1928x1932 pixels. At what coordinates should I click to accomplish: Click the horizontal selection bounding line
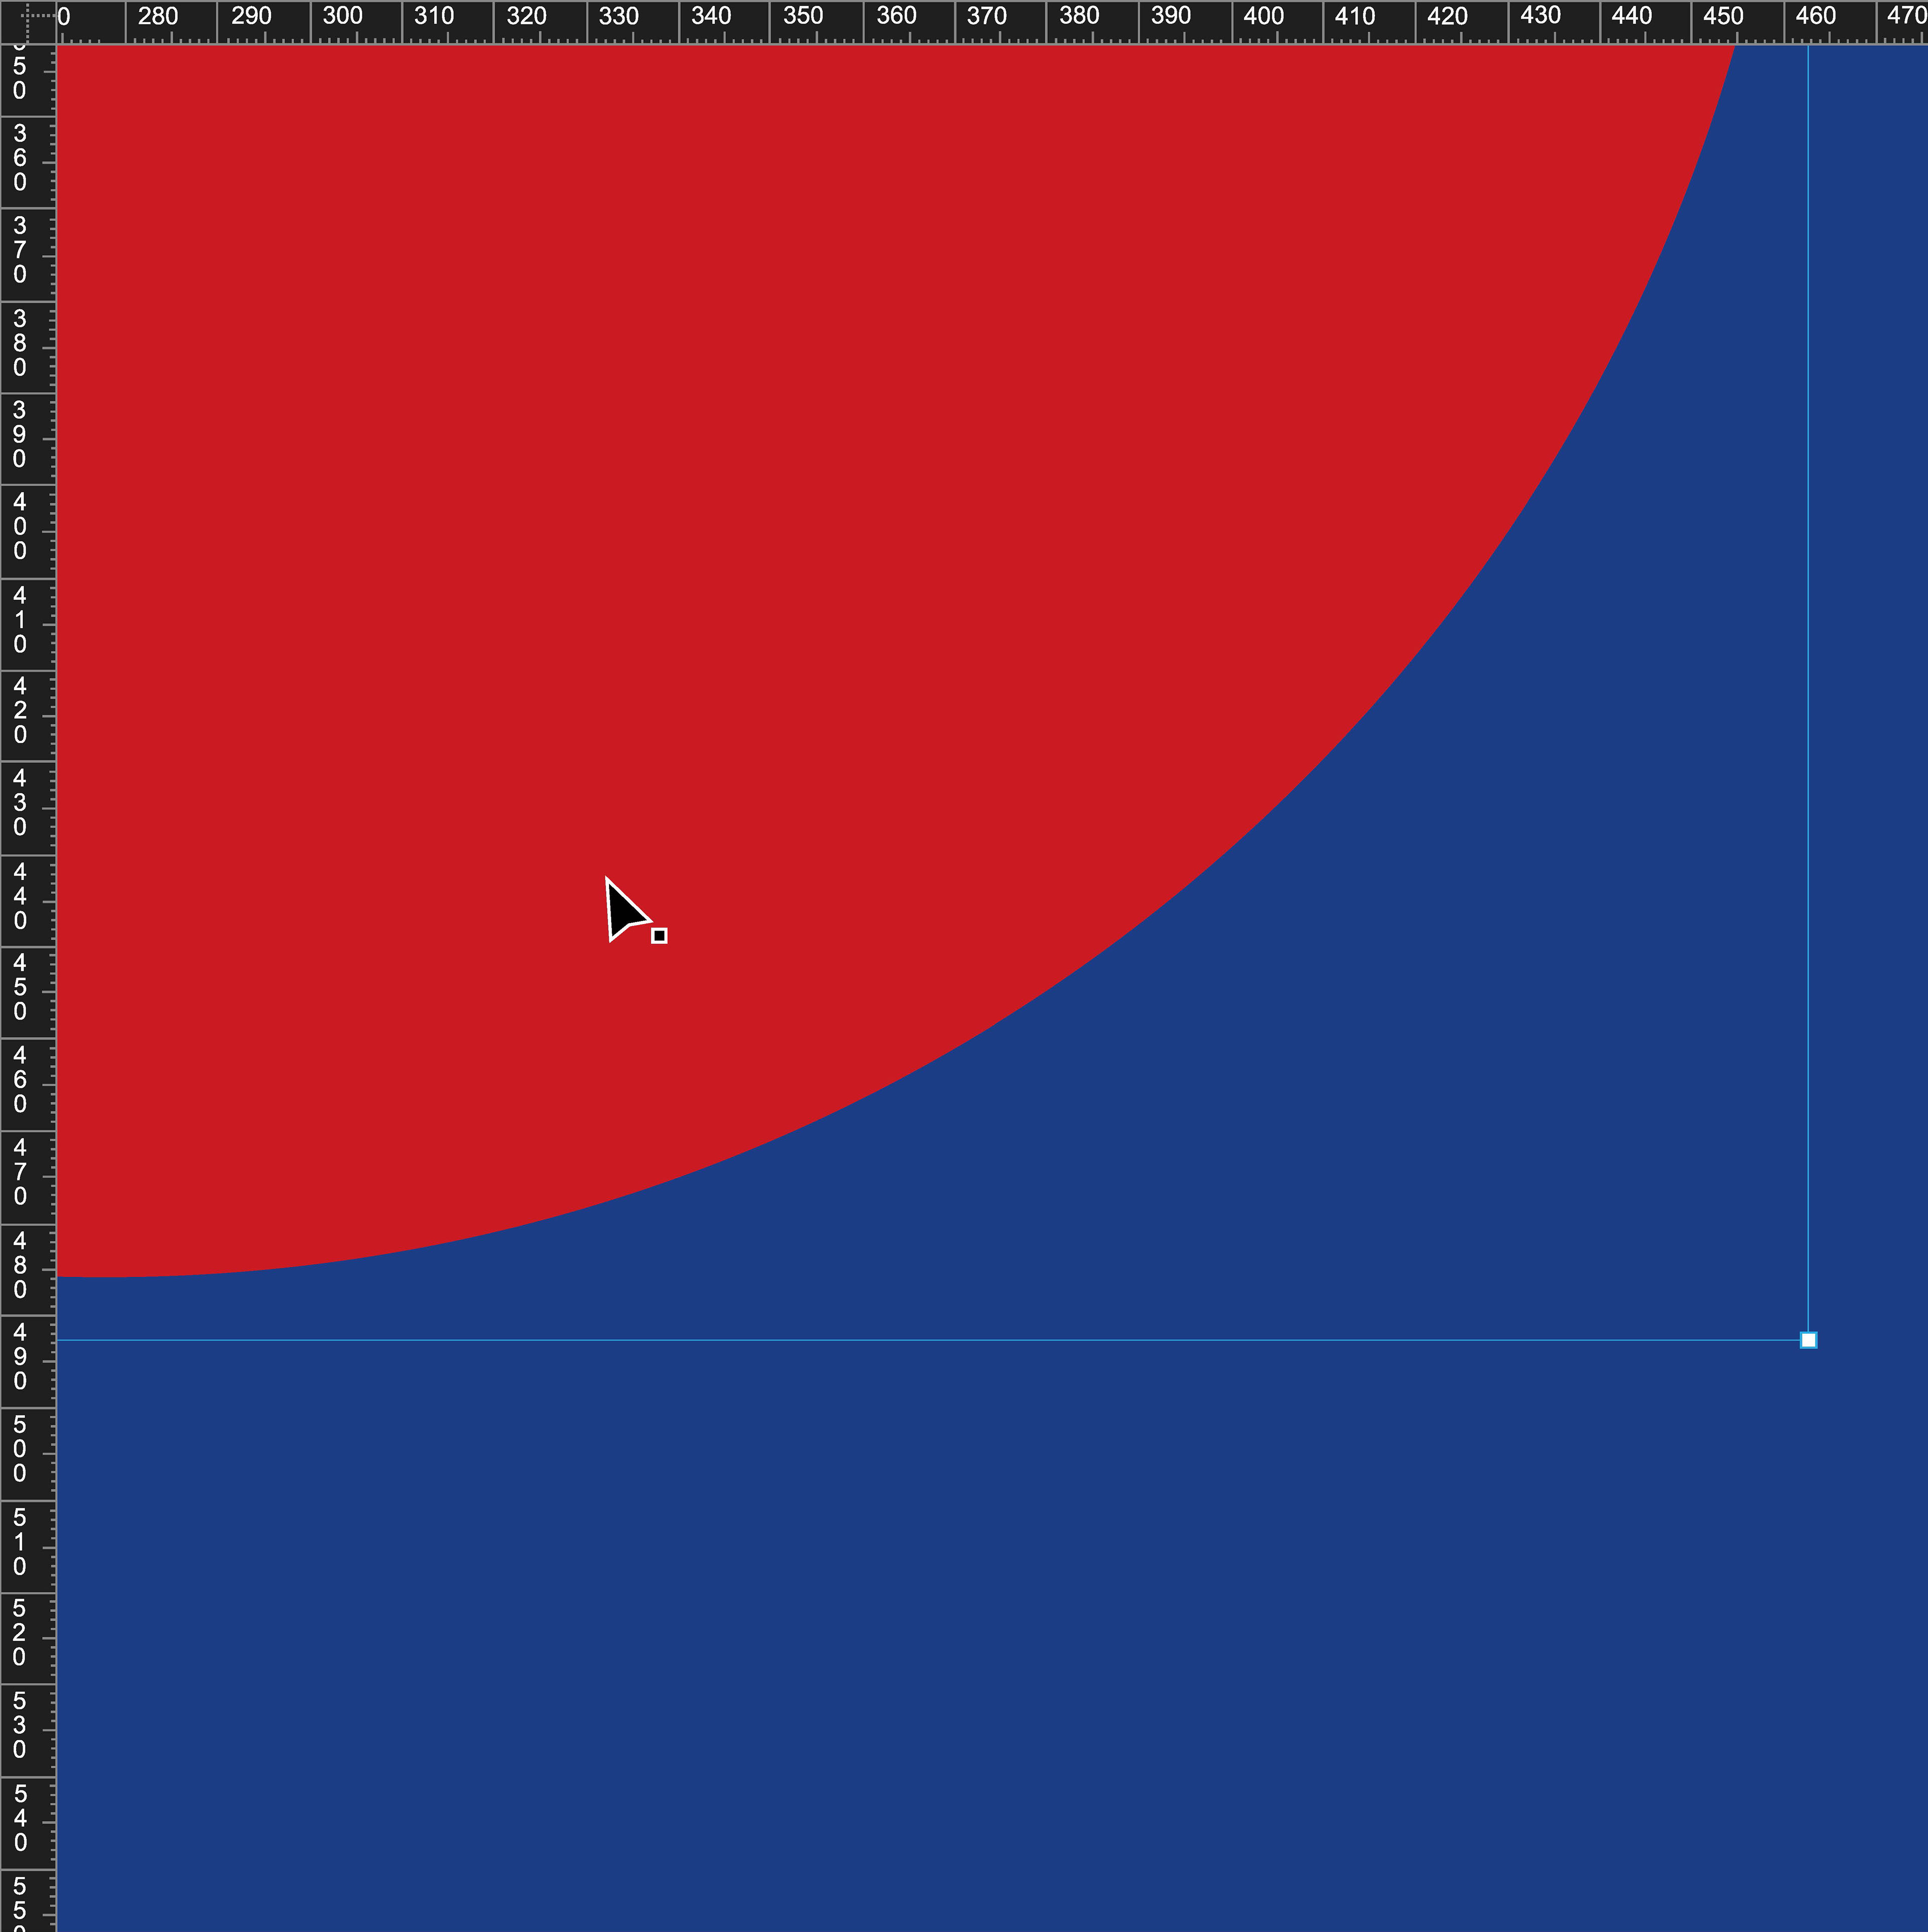(900, 1340)
